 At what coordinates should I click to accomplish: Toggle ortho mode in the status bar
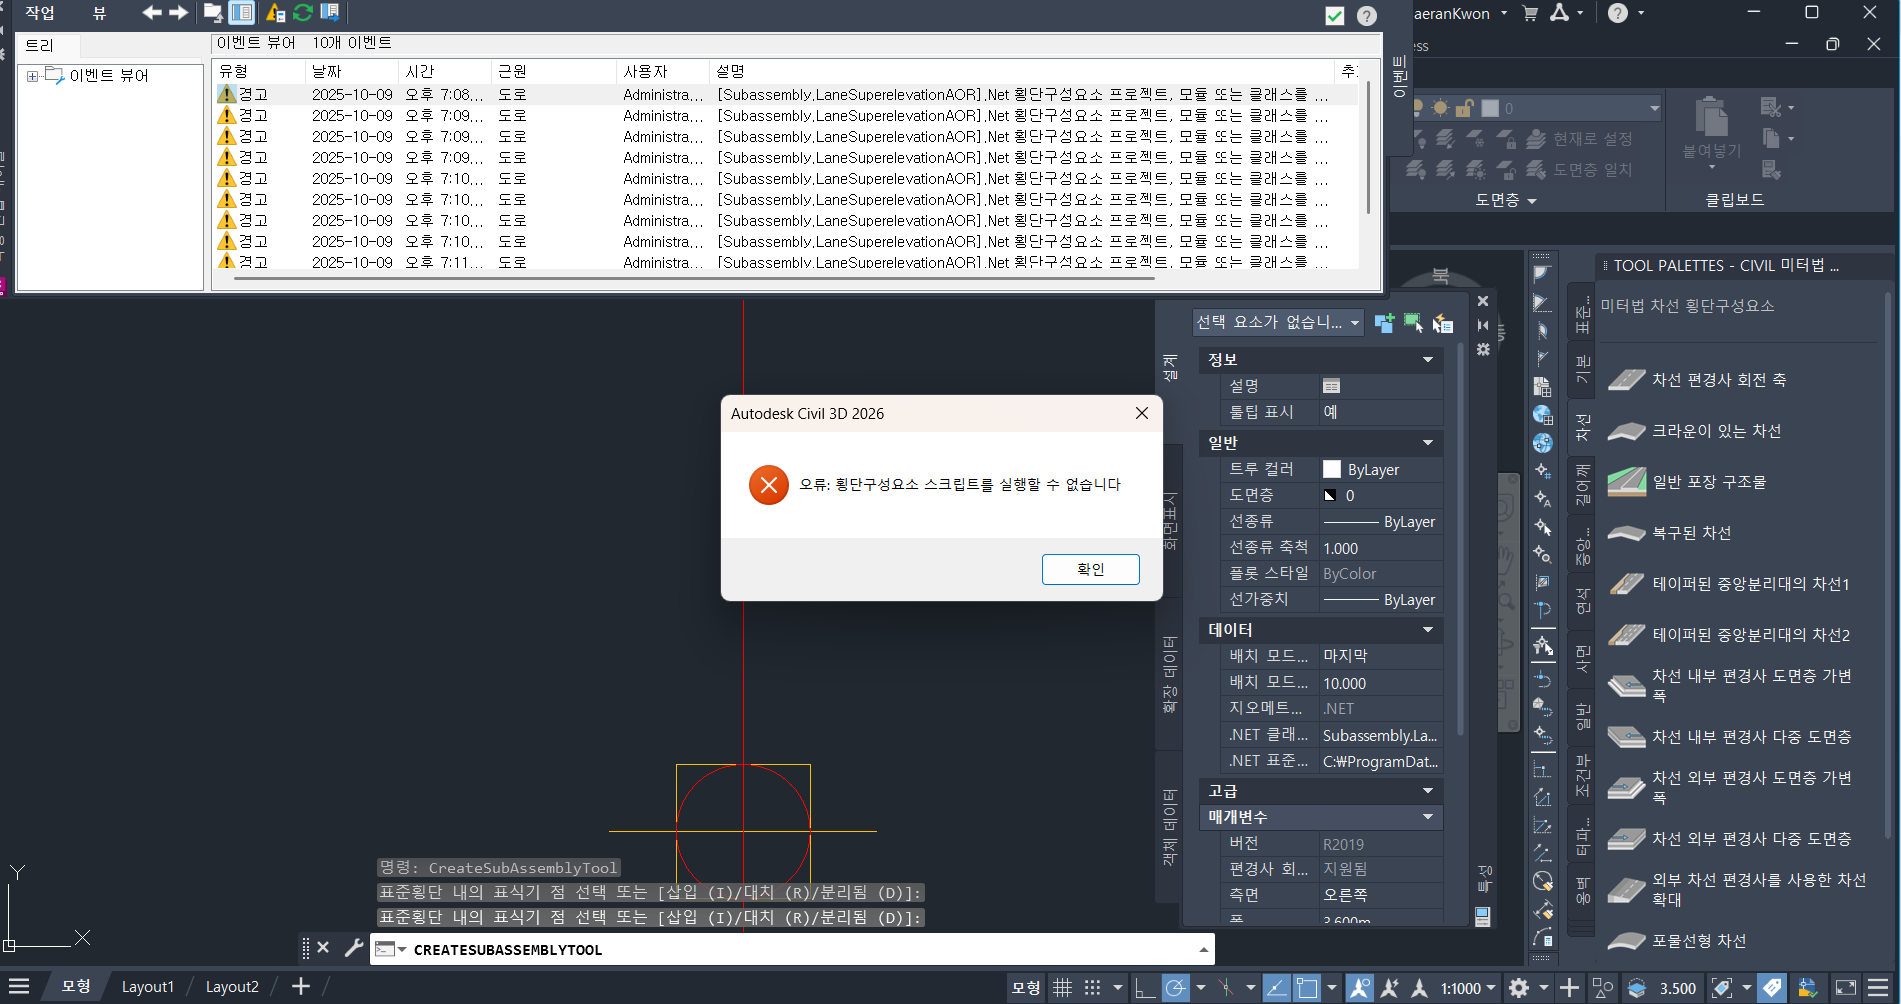(x=1145, y=988)
